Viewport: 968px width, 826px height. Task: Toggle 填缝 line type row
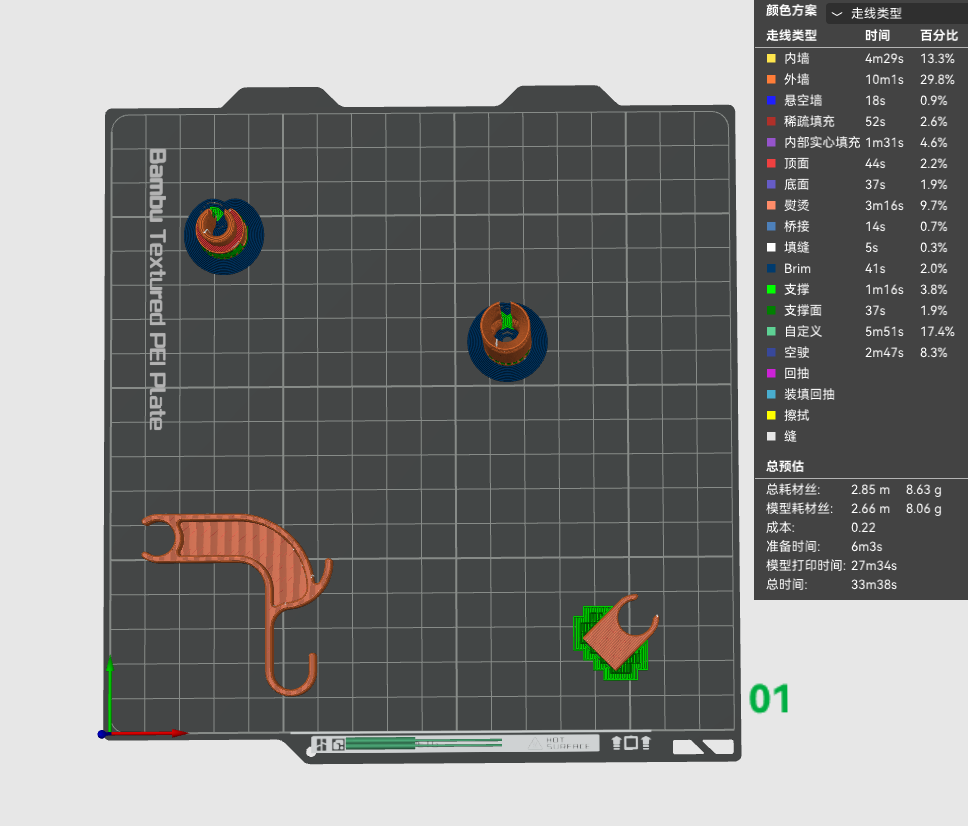pos(861,247)
